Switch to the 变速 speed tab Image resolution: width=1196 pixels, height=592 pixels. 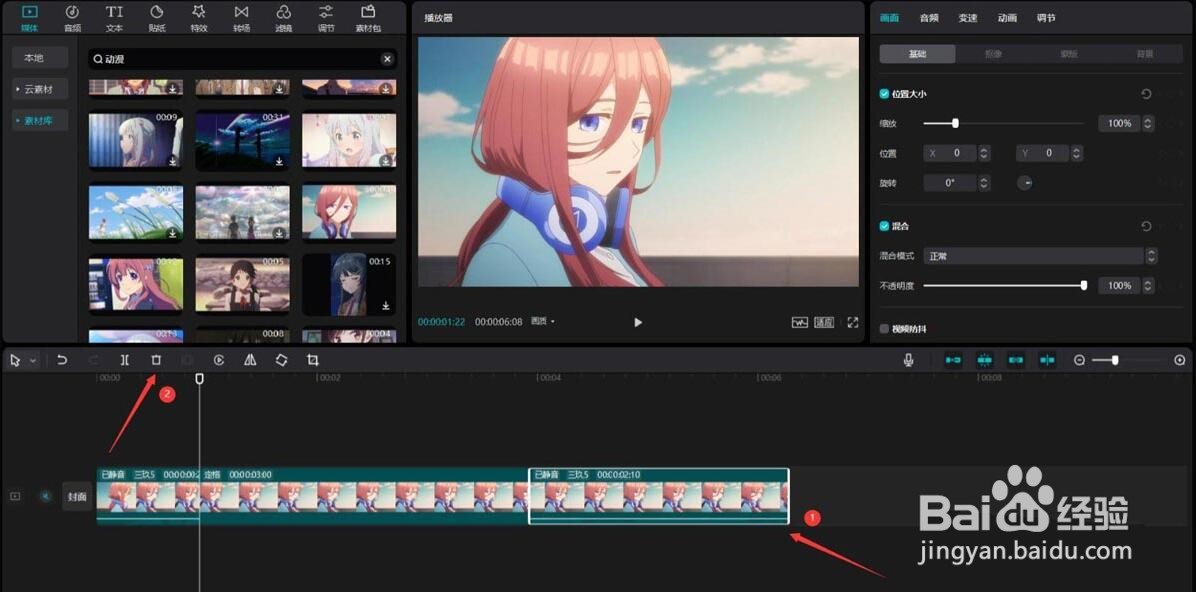coord(968,18)
